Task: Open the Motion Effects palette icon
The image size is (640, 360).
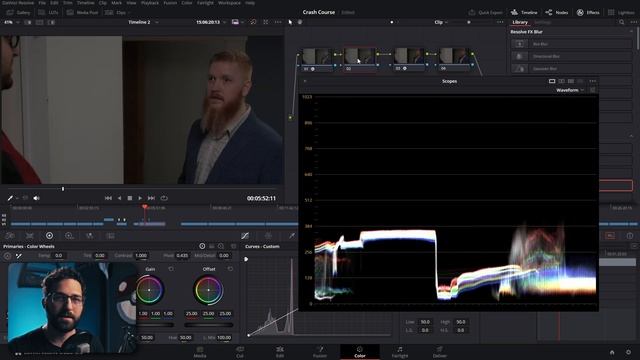Action: pyautogui.click(x=110, y=236)
